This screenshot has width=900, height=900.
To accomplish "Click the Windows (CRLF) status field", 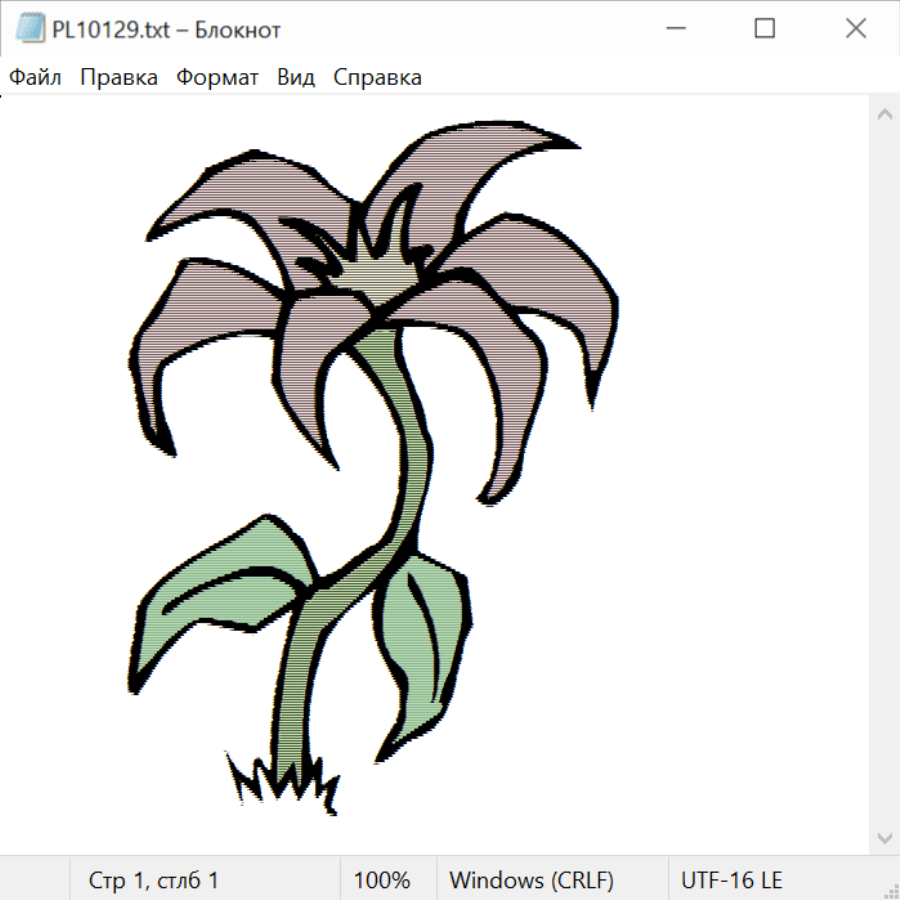I will 531,880.
